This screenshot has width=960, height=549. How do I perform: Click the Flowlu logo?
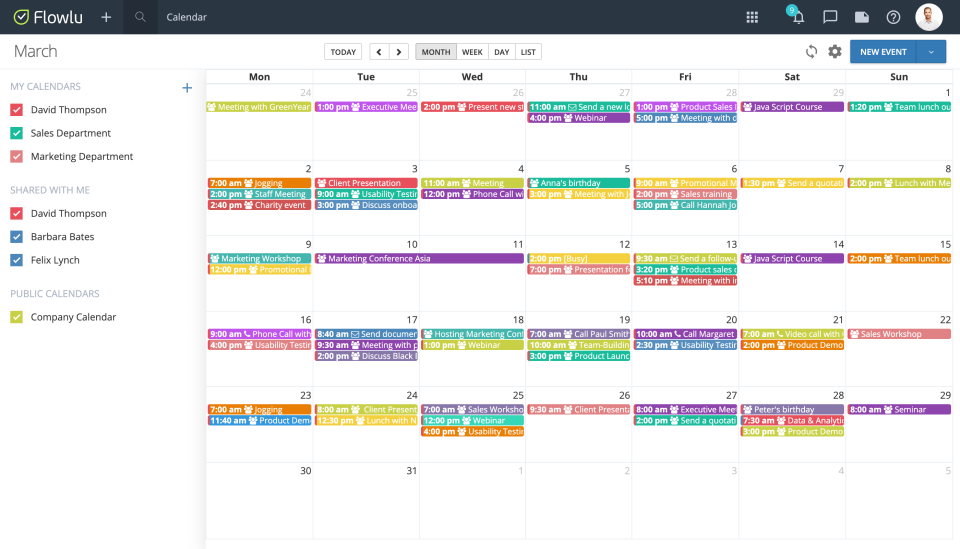[x=48, y=17]
